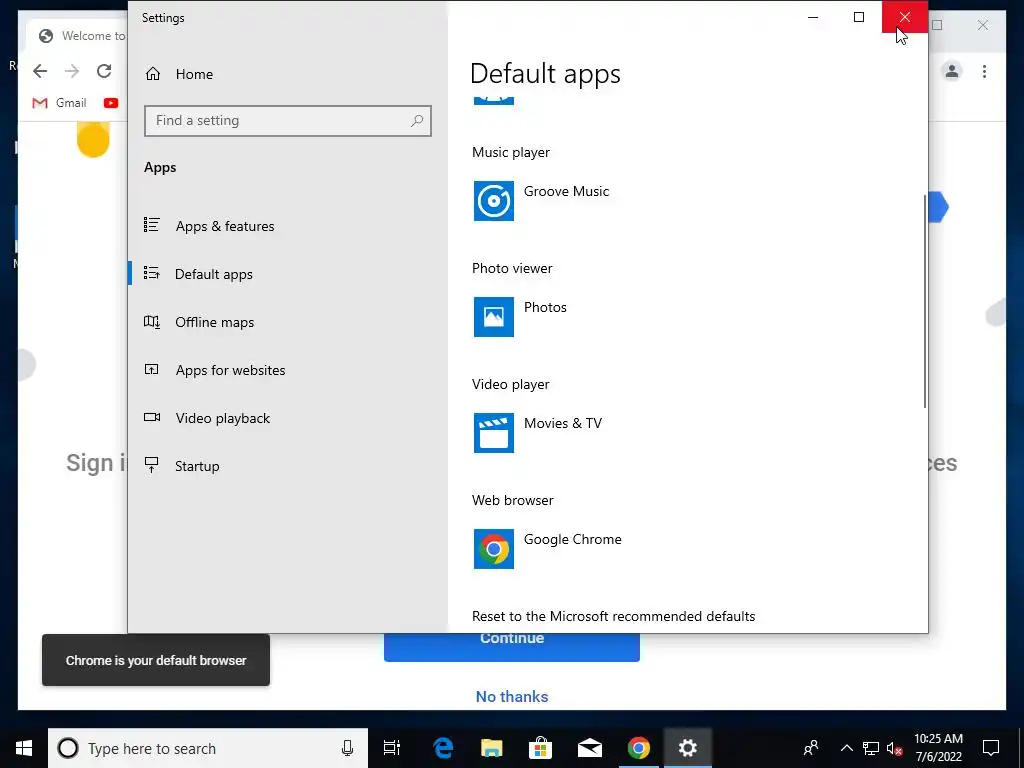1024x768 pixels.
Task: Minimize the Settings window
Action: coord(813,17)
